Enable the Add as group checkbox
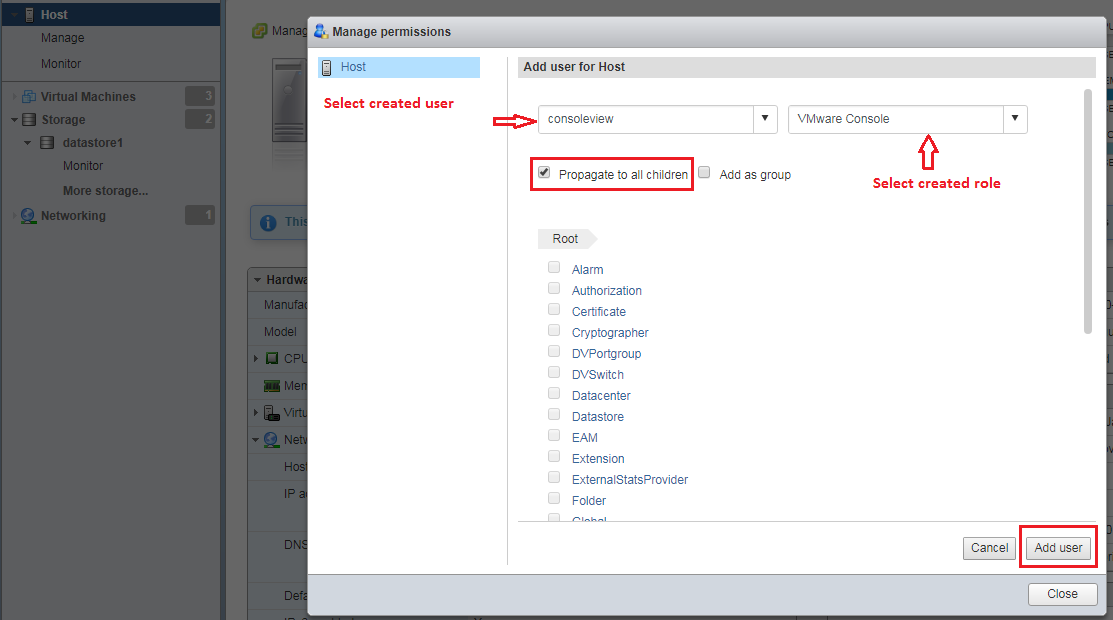This screenshot has width=1113, height=620. click(704, 173)
